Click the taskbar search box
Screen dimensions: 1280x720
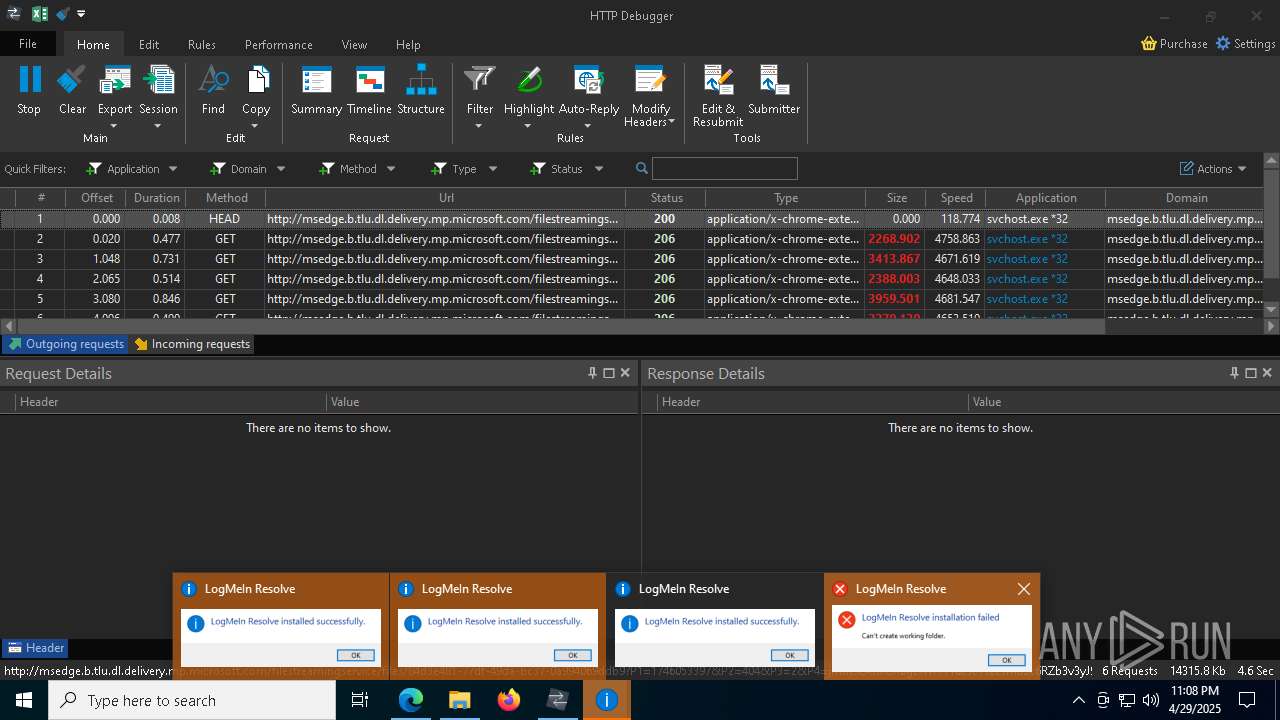tap(192, 700)
